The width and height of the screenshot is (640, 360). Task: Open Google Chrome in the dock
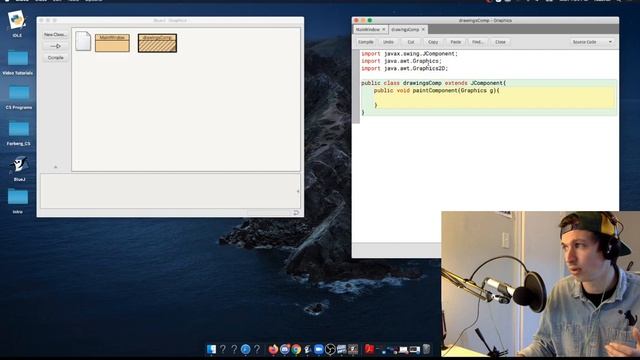[x=296, y=349]
